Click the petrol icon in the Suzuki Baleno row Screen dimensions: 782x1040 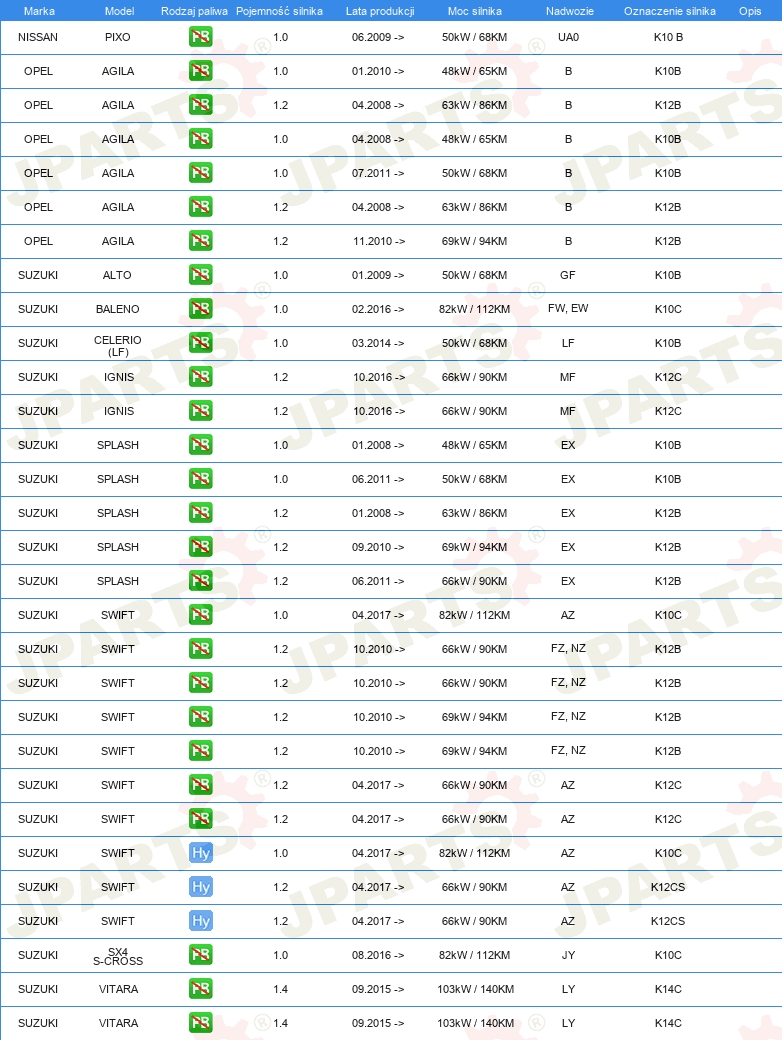[200, 309]
